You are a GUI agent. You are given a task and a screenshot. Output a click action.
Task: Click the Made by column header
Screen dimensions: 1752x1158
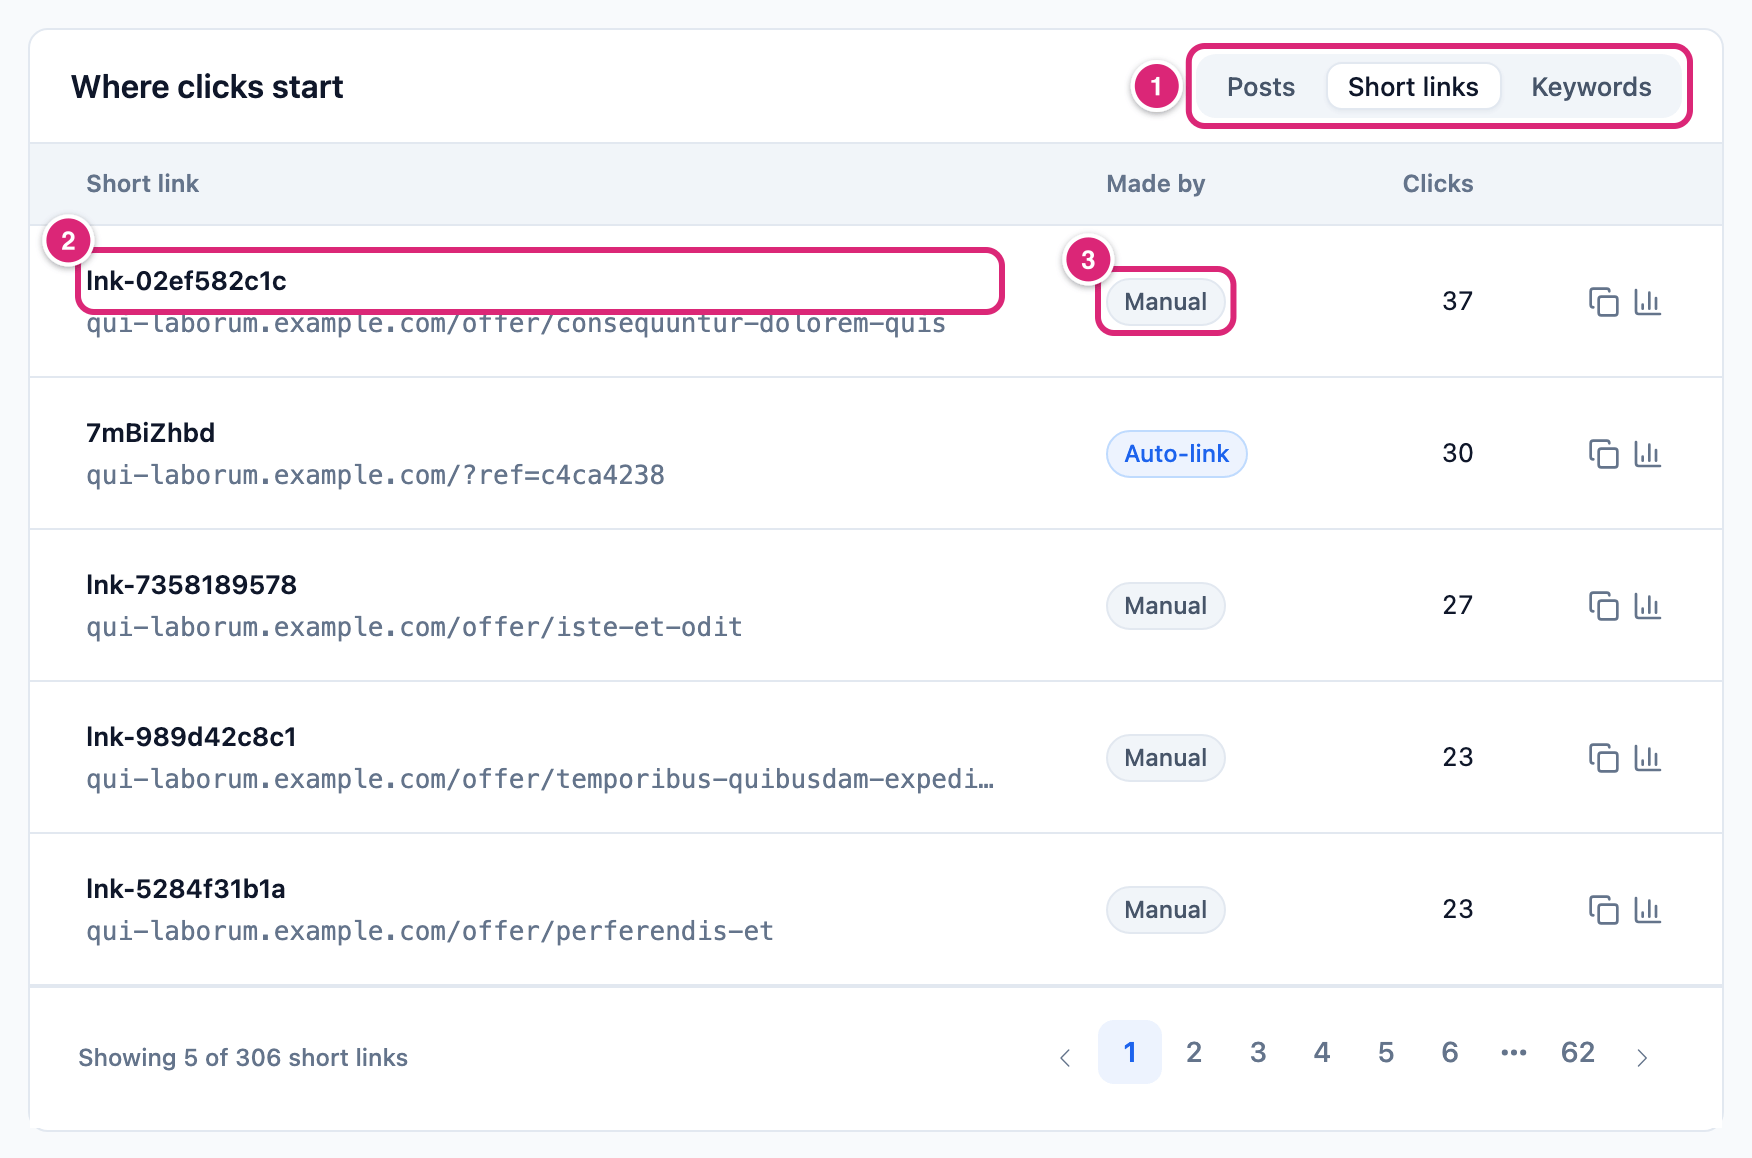click(x=1155, y=184)
